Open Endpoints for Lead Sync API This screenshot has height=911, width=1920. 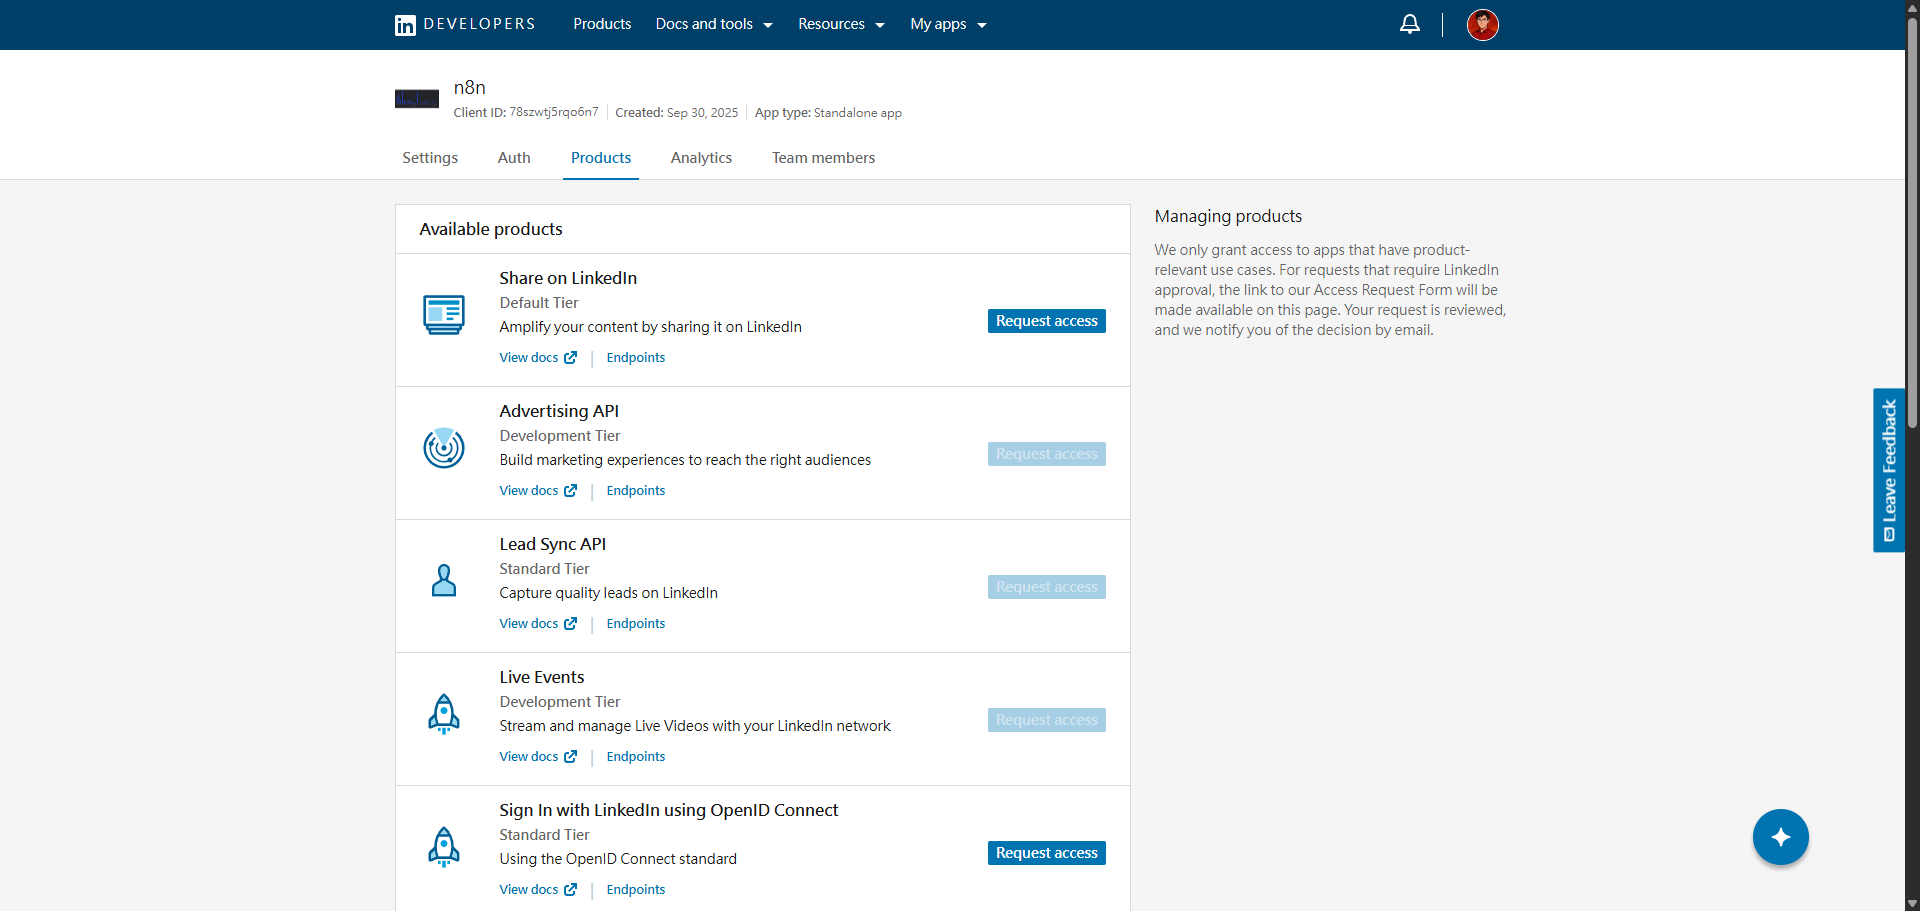634,623
